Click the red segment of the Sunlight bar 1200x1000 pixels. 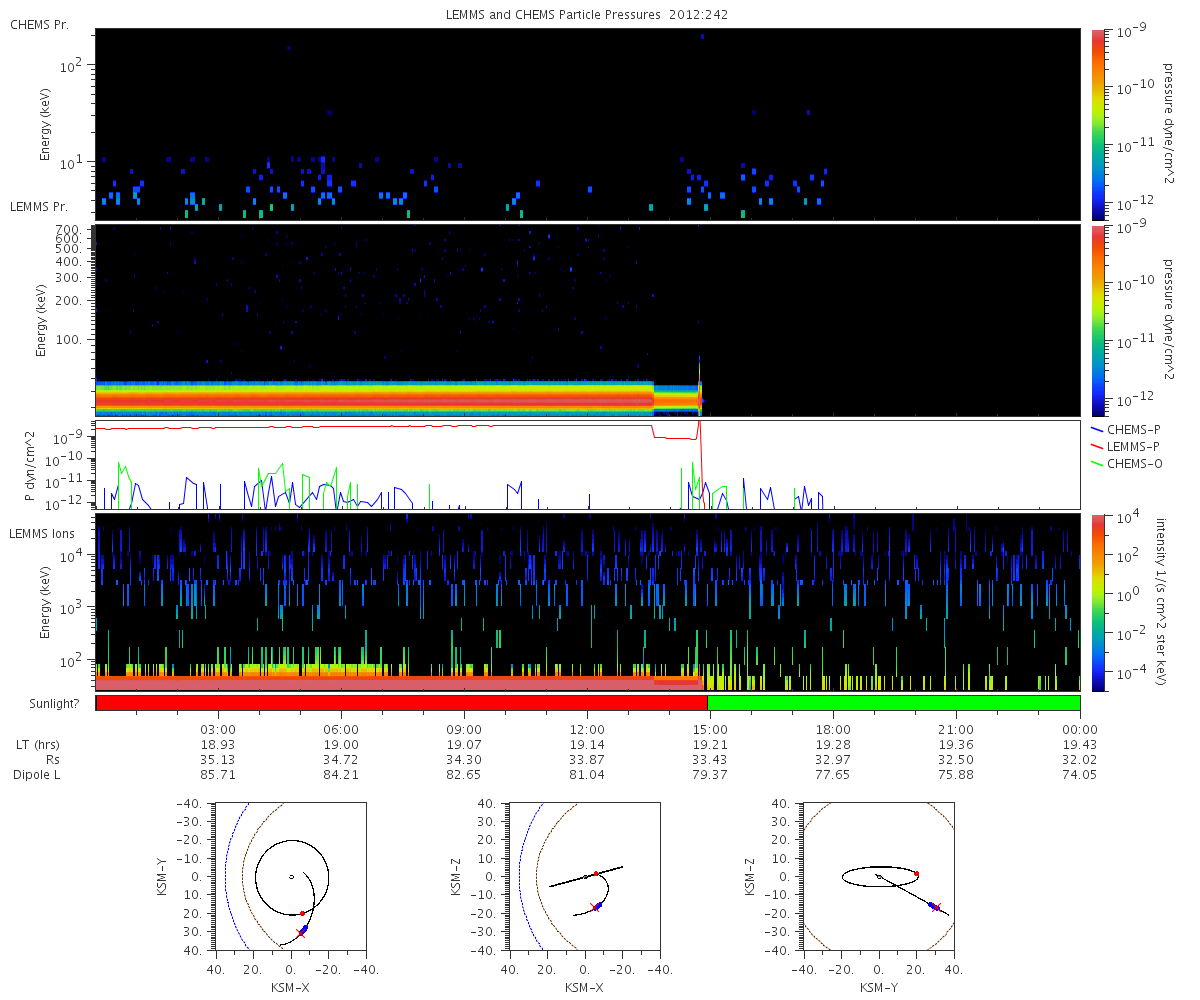(x=400, y=703)
